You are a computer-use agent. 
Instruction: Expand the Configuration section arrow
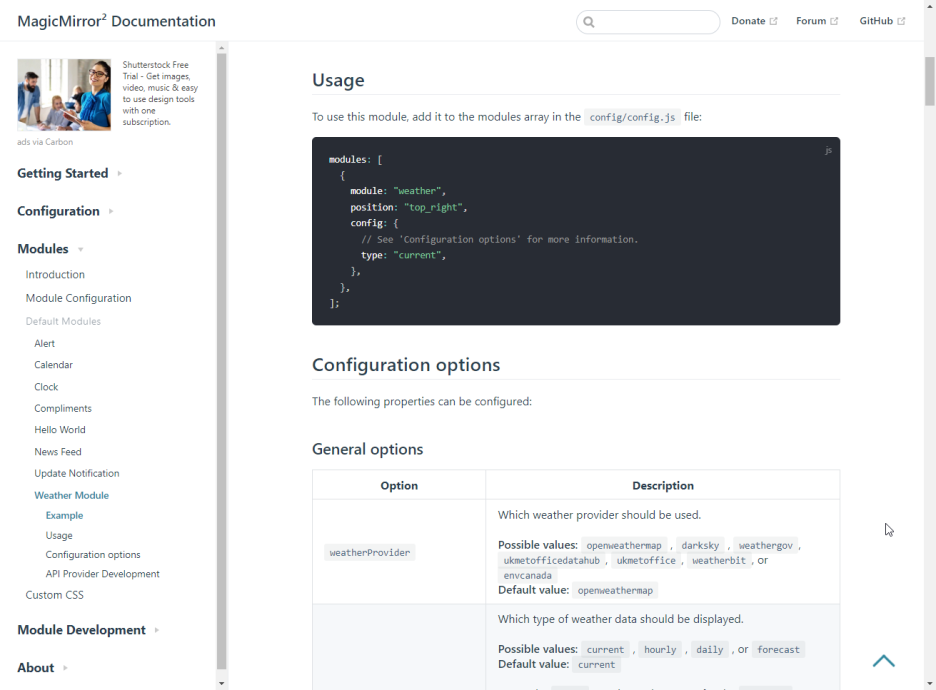(111, 211)
